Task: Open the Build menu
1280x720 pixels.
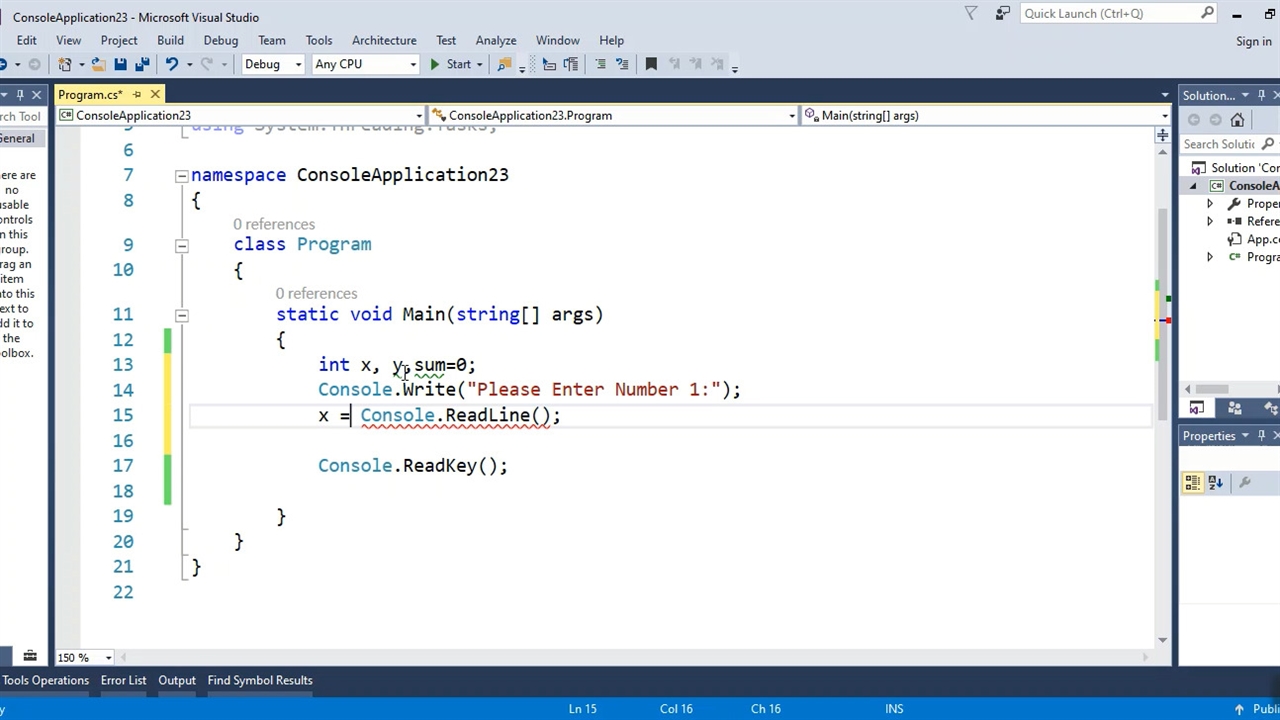Action: tap(170, 40)
